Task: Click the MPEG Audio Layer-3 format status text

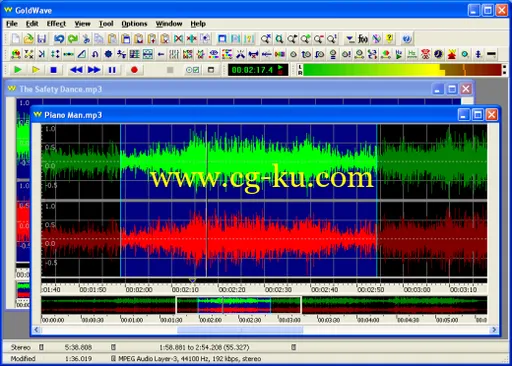Action: pyautogui.click(x=190, y=359)
